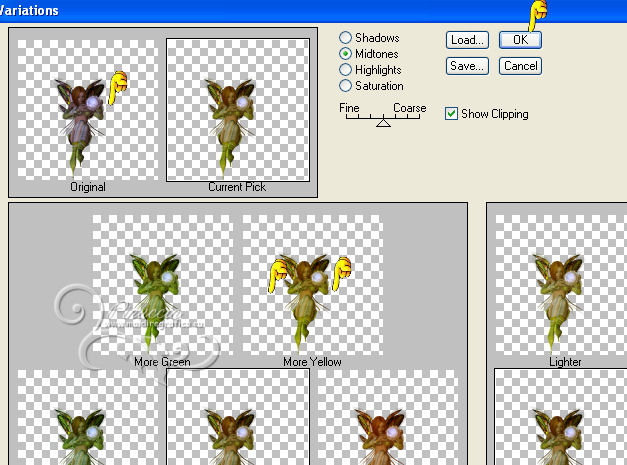Click the Save... settings button

point(467,66)
